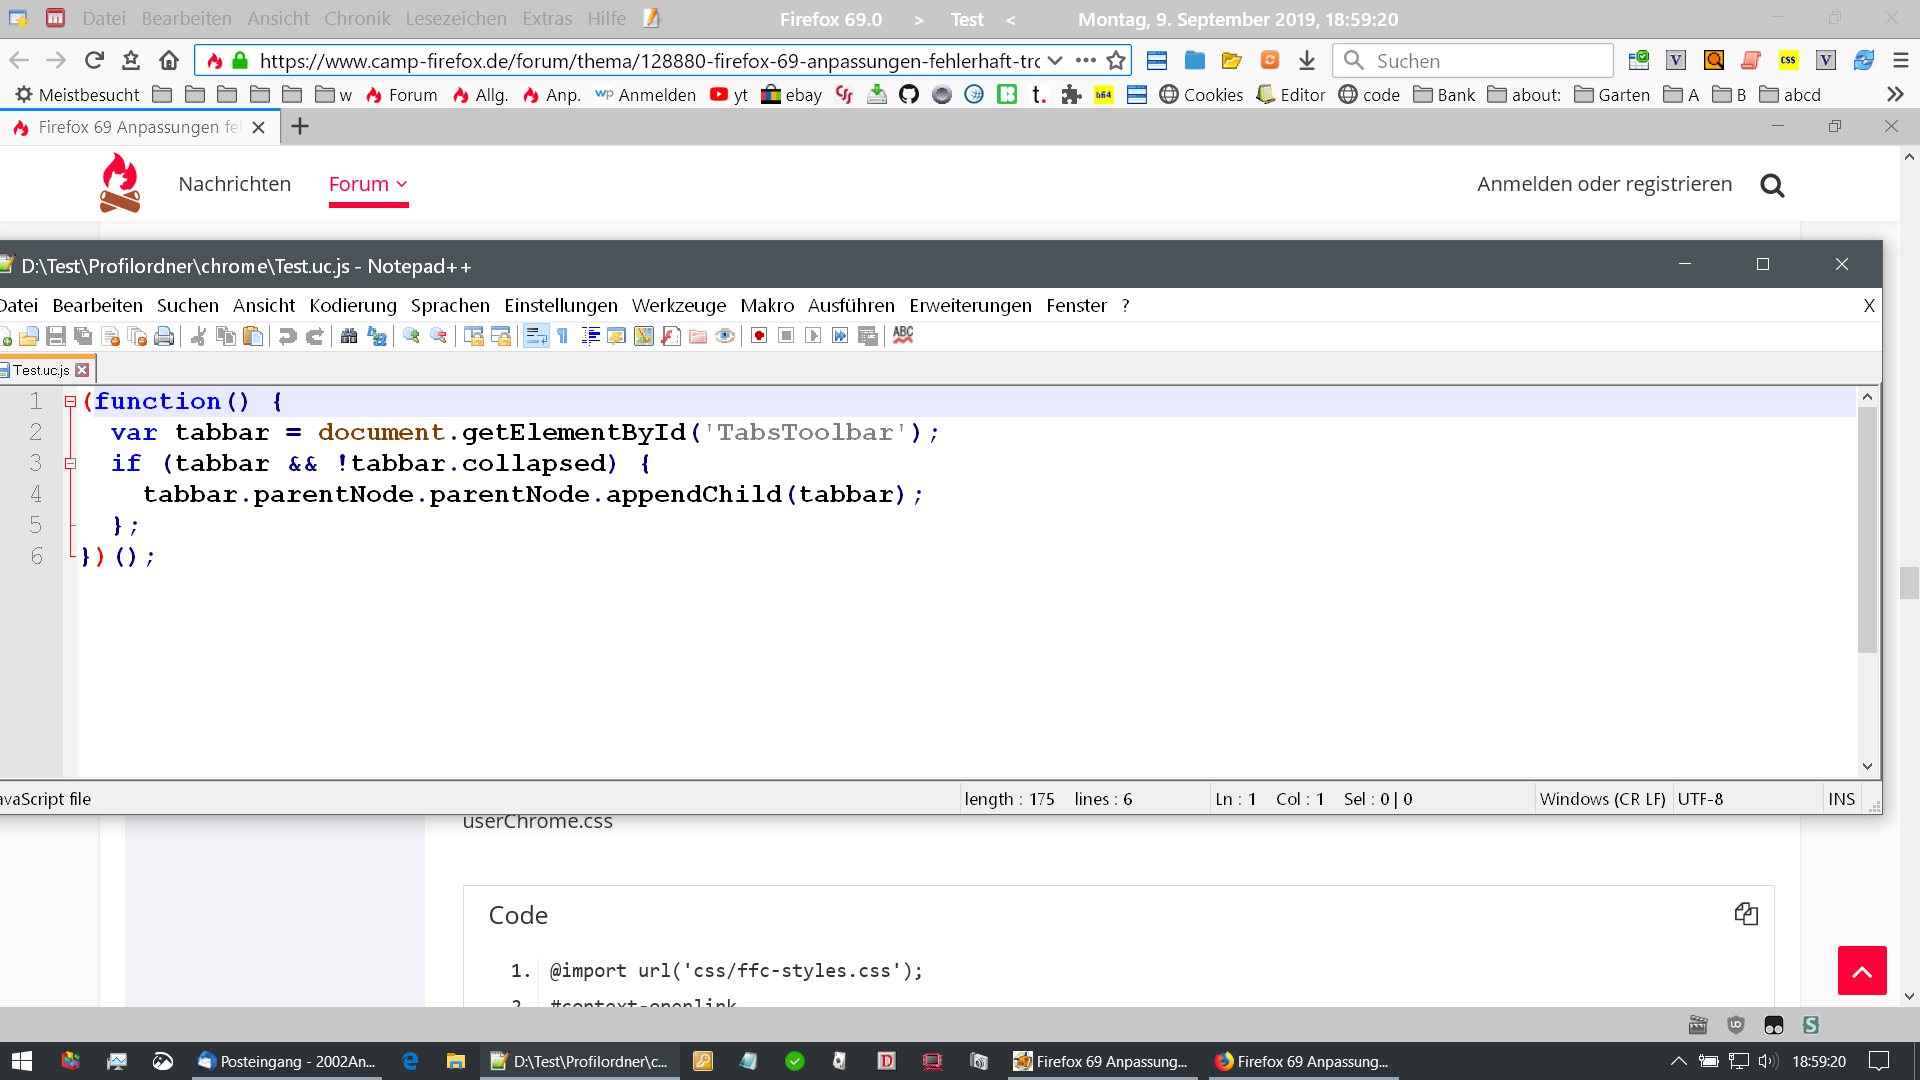Click Anmelden oder registrieren link
The height and width of the screenshot is (1080, 1920).
1604,184
